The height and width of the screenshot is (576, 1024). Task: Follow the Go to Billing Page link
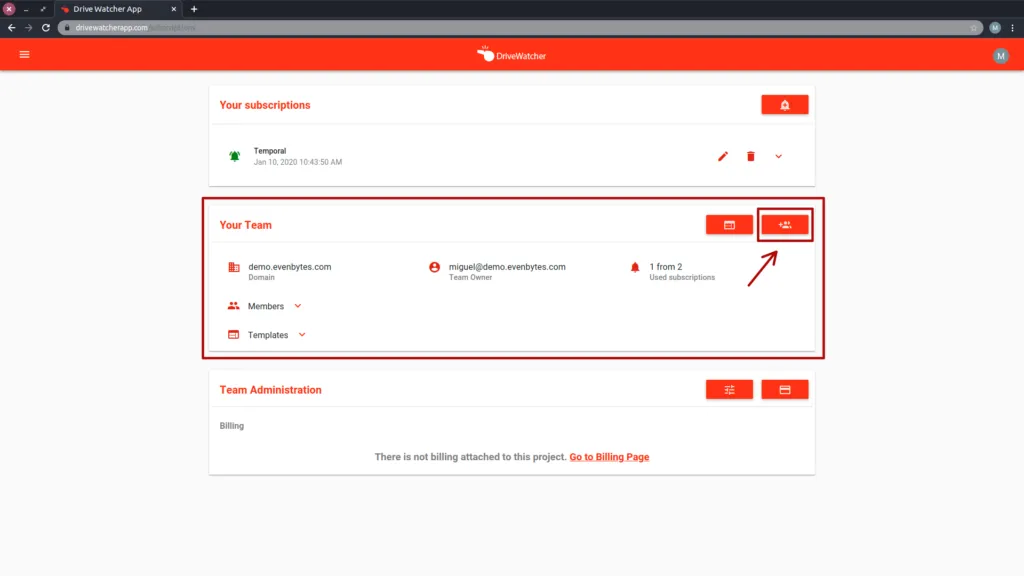(x=609, y=457)
